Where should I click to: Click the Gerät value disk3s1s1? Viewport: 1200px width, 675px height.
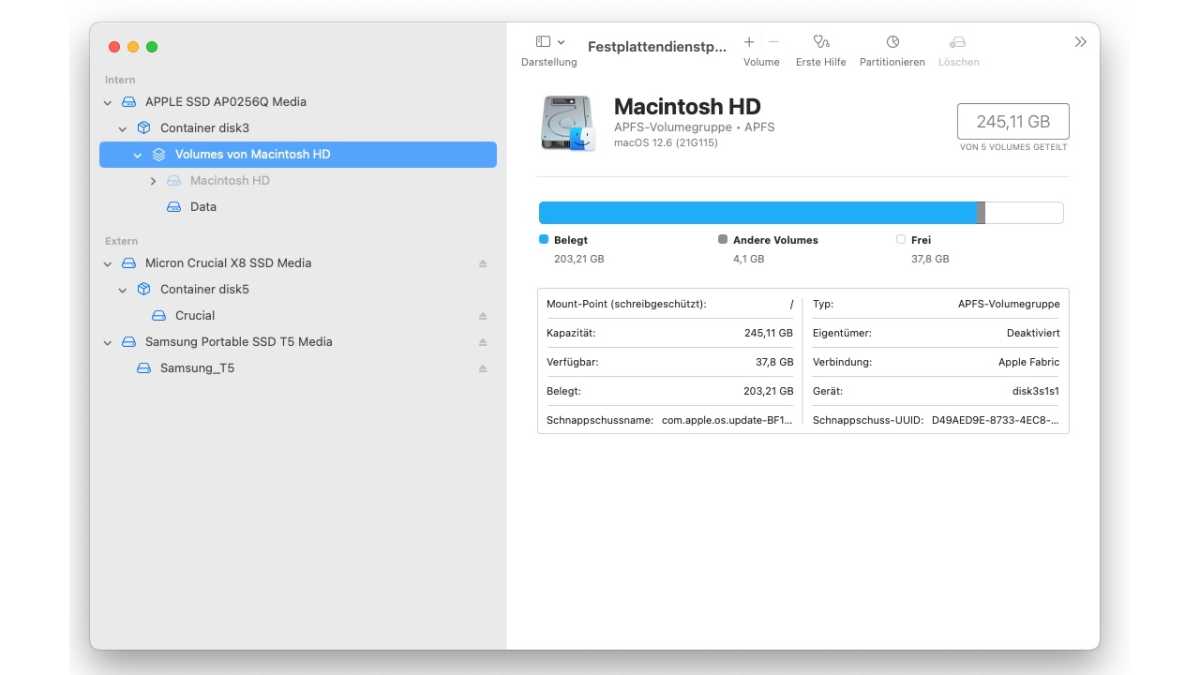point(1036,391)
